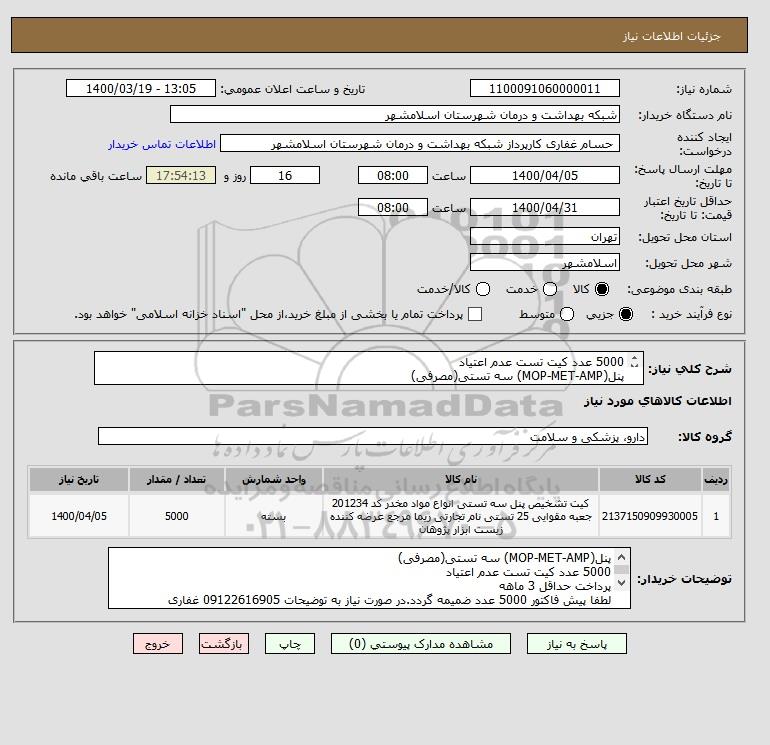Click the product name cell کیت تشخیص پنل

click(x=461, y=516)
